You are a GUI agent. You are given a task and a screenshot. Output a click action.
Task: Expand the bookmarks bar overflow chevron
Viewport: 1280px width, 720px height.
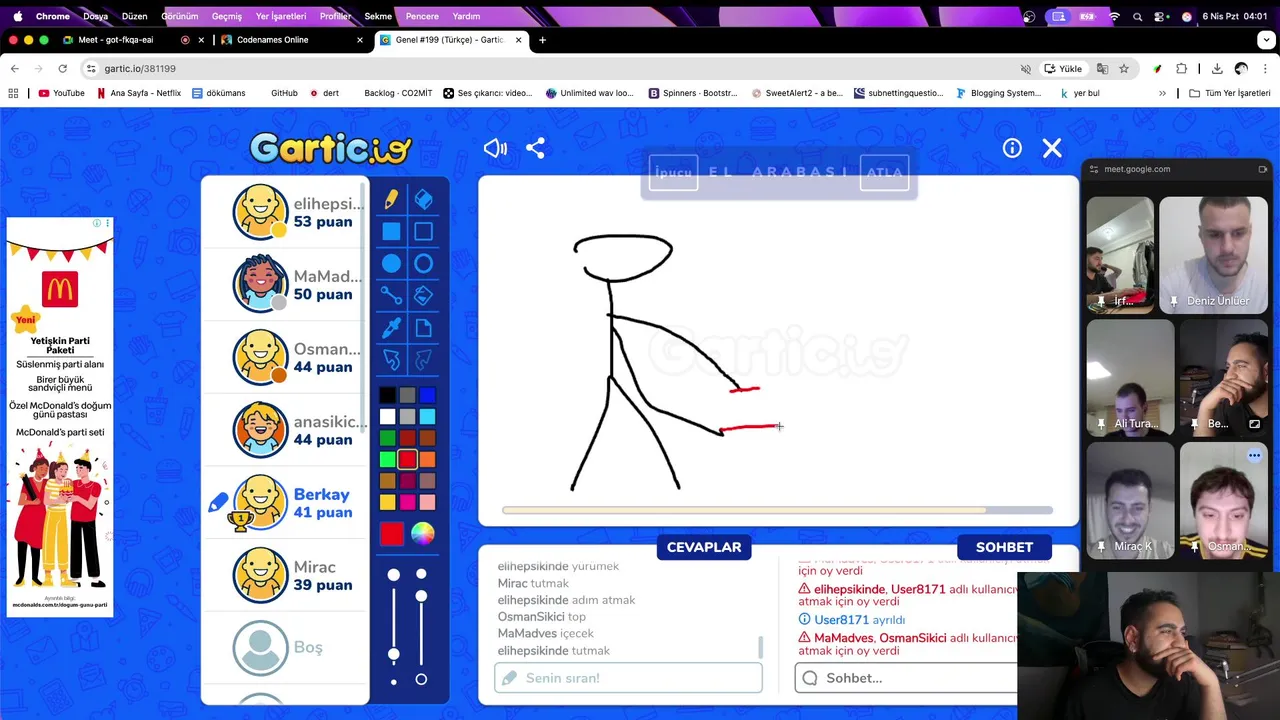[1162, 93]
